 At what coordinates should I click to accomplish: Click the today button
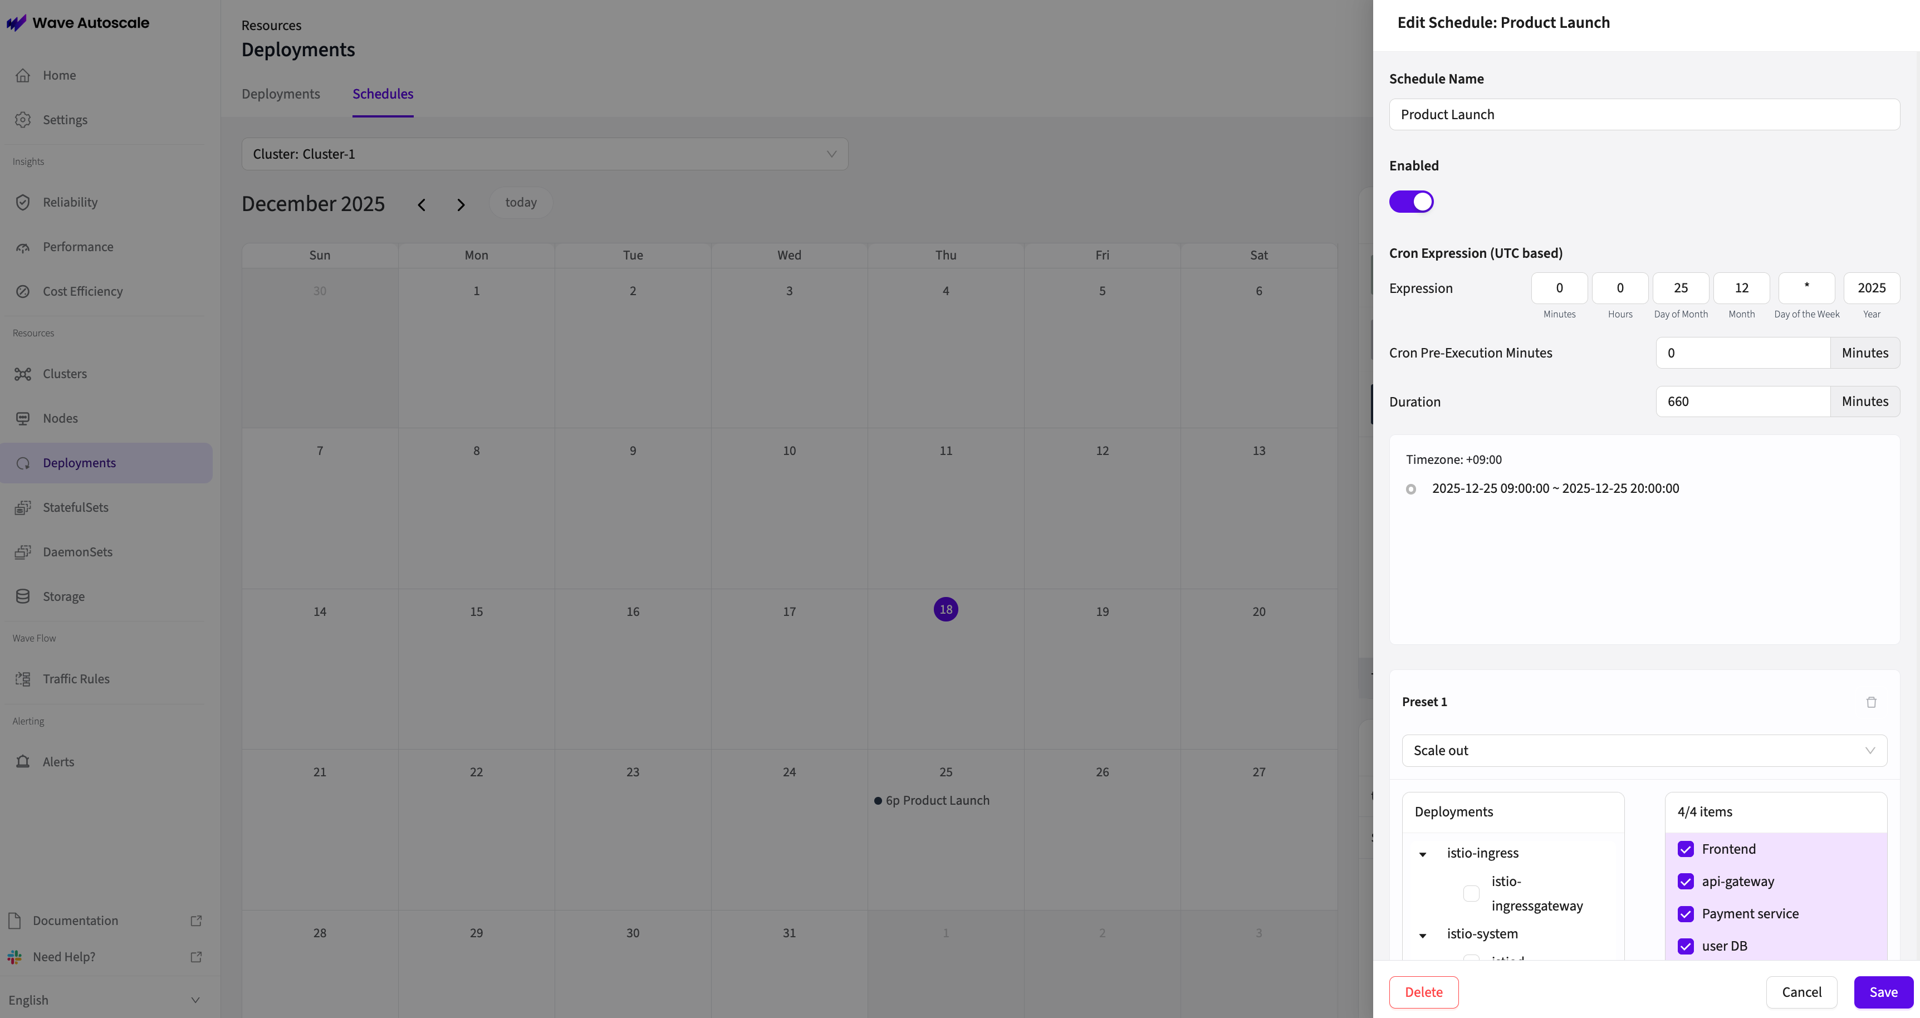pos(521,203)
